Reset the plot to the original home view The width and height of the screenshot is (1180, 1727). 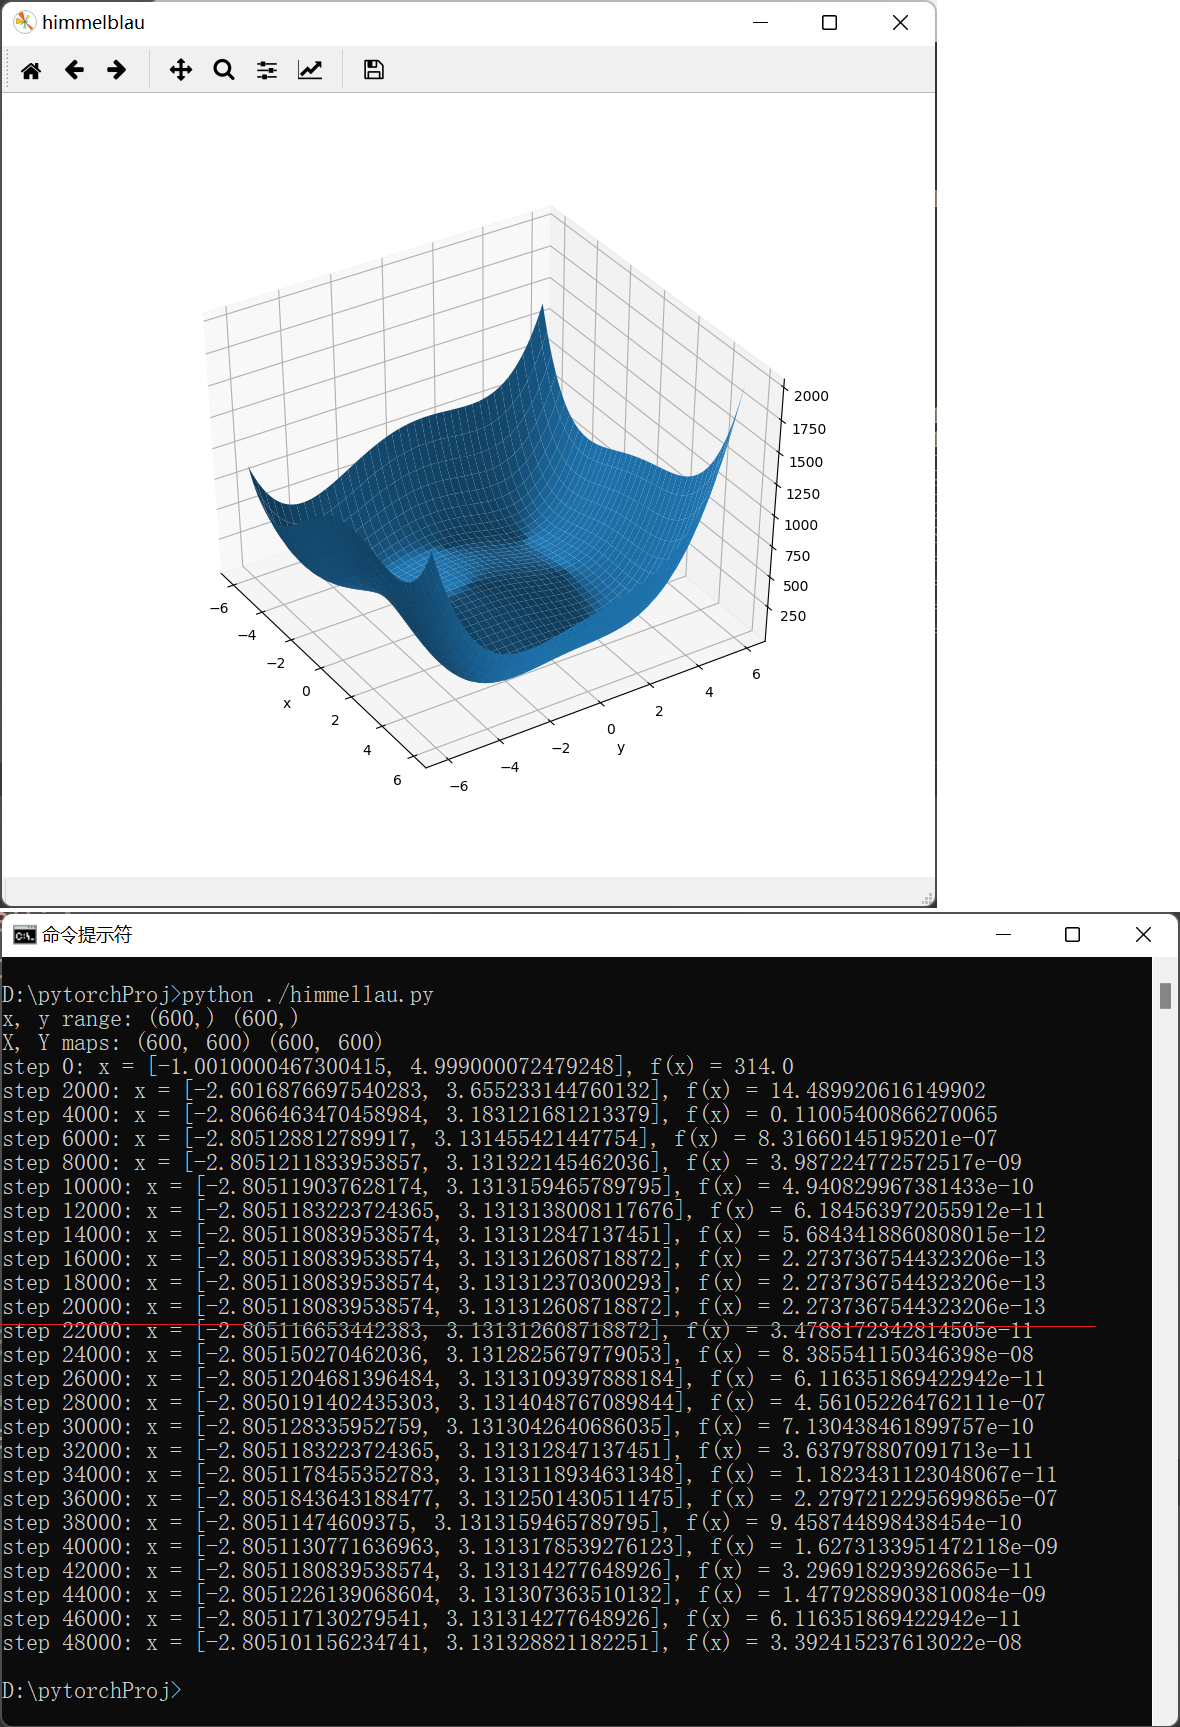pyautogui.click(x=31, y=70)
